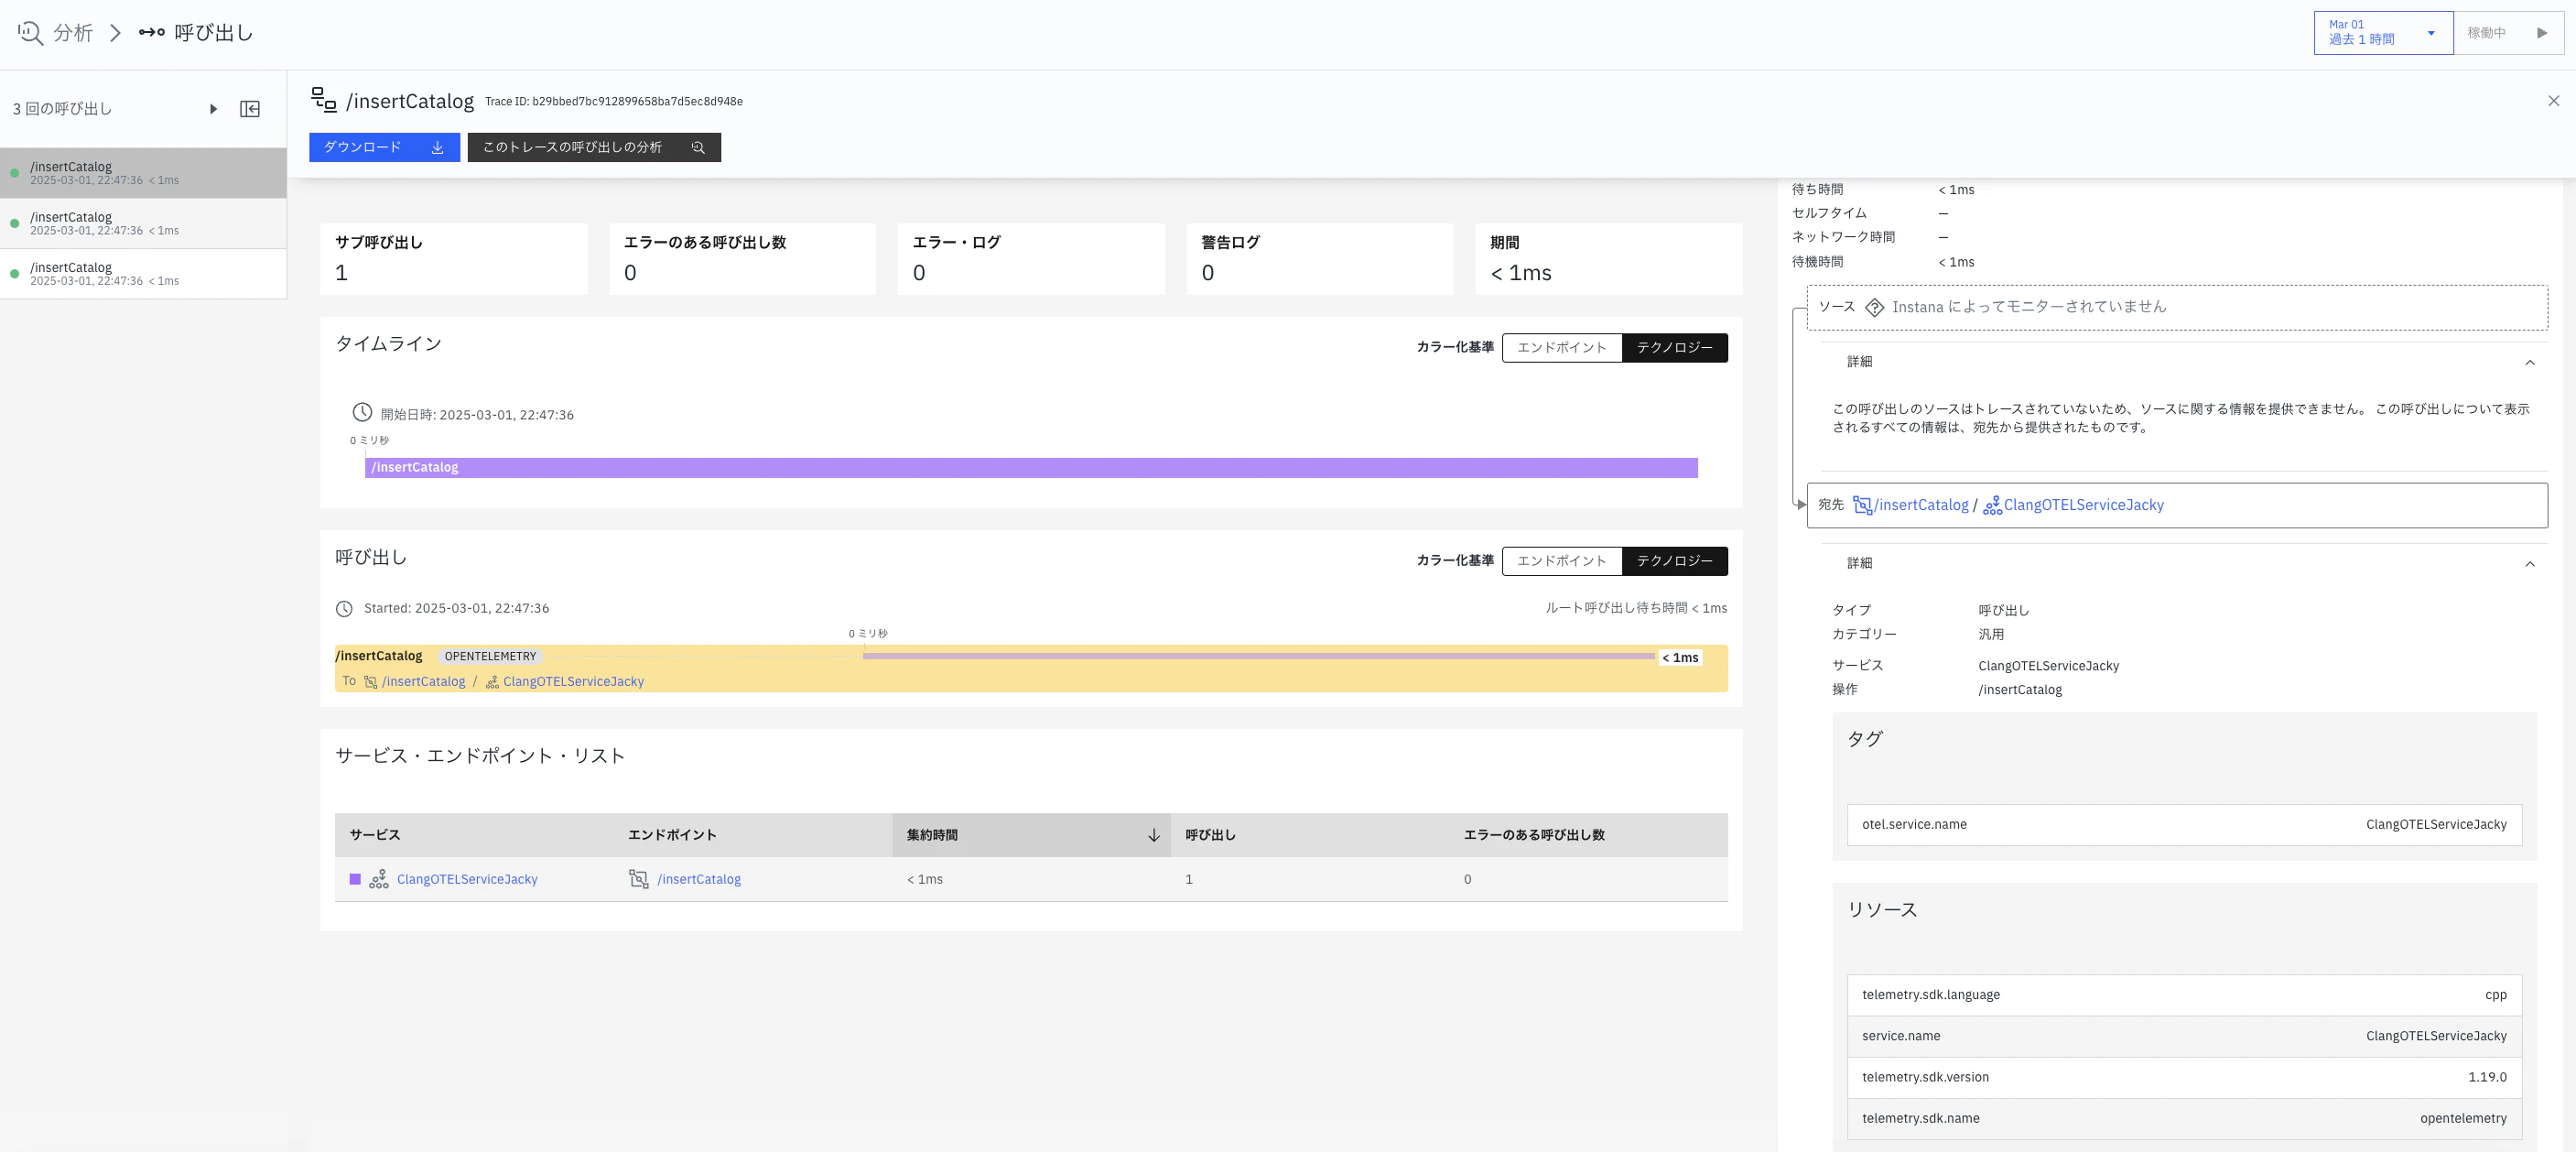Image resolution: width=2576 pixels, height=1152 pixels.
Task: Click the purple /insertCatalog timeline bar
Action: pyautogui.click(x=1031, y=468)
